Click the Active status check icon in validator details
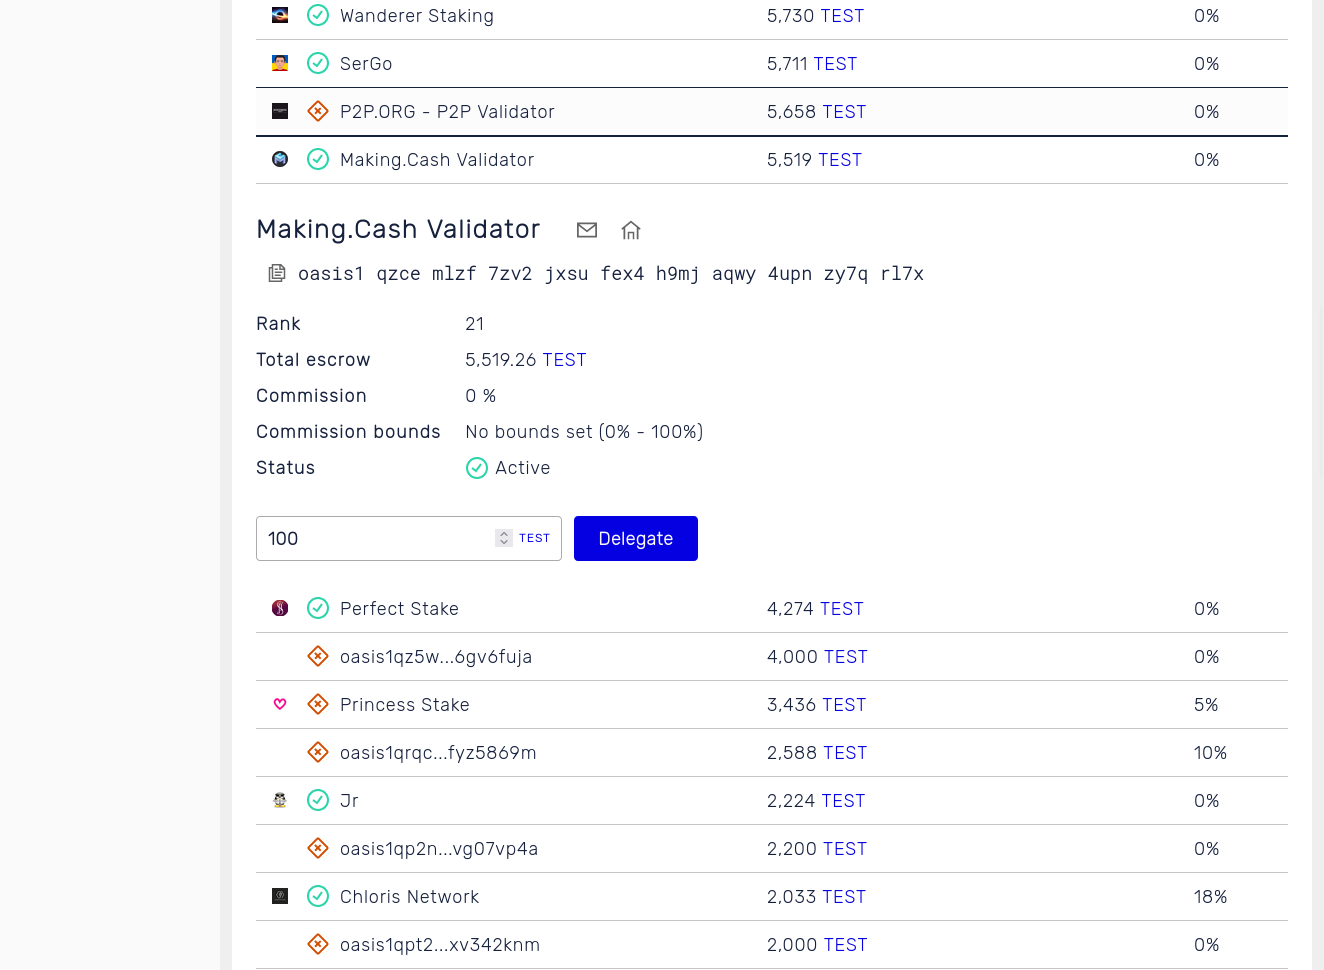 [477, 468]
